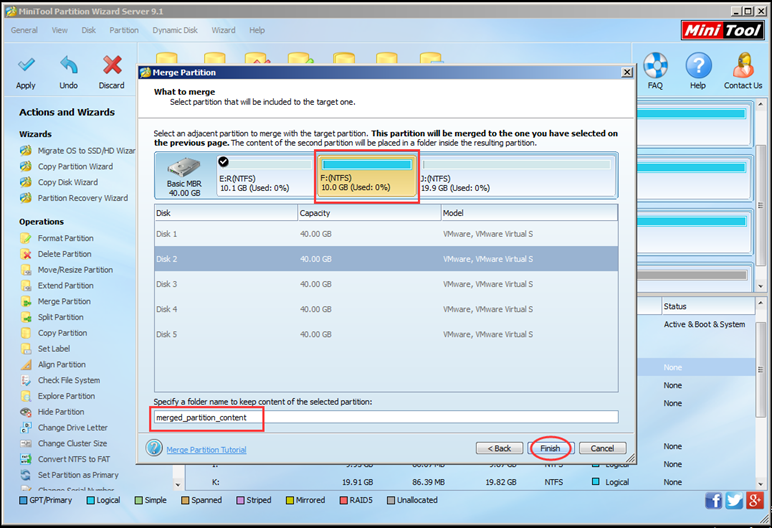
Task: Choose Split Partition operation
Action: 52,317
